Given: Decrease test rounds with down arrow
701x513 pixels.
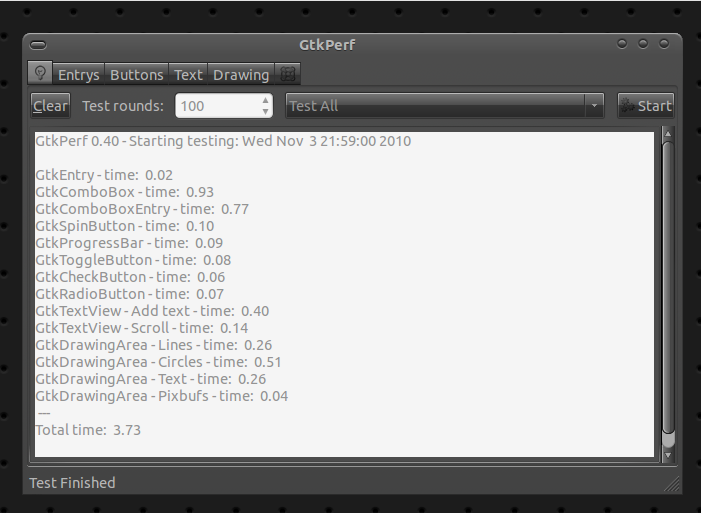Looking at the screenshot, I should [x=266, y=112].
